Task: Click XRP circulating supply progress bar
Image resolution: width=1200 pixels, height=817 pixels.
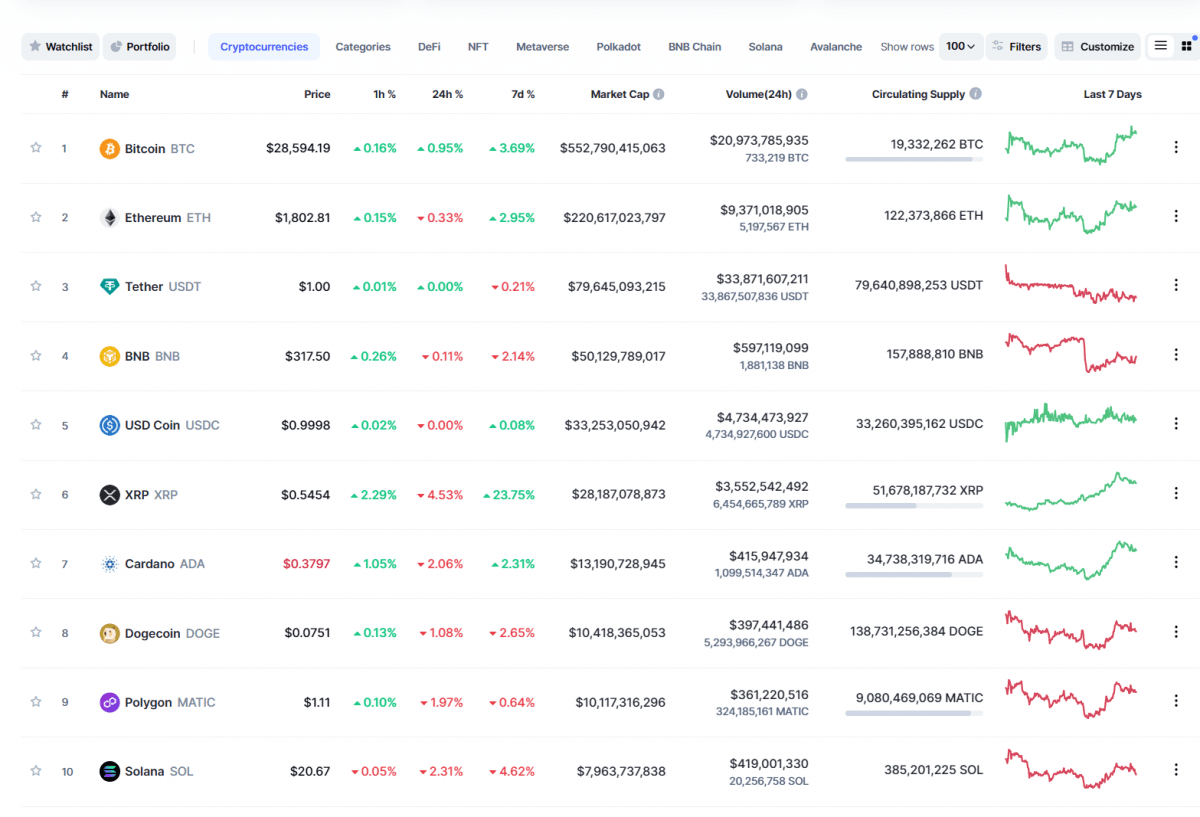Action: (914, 505)
